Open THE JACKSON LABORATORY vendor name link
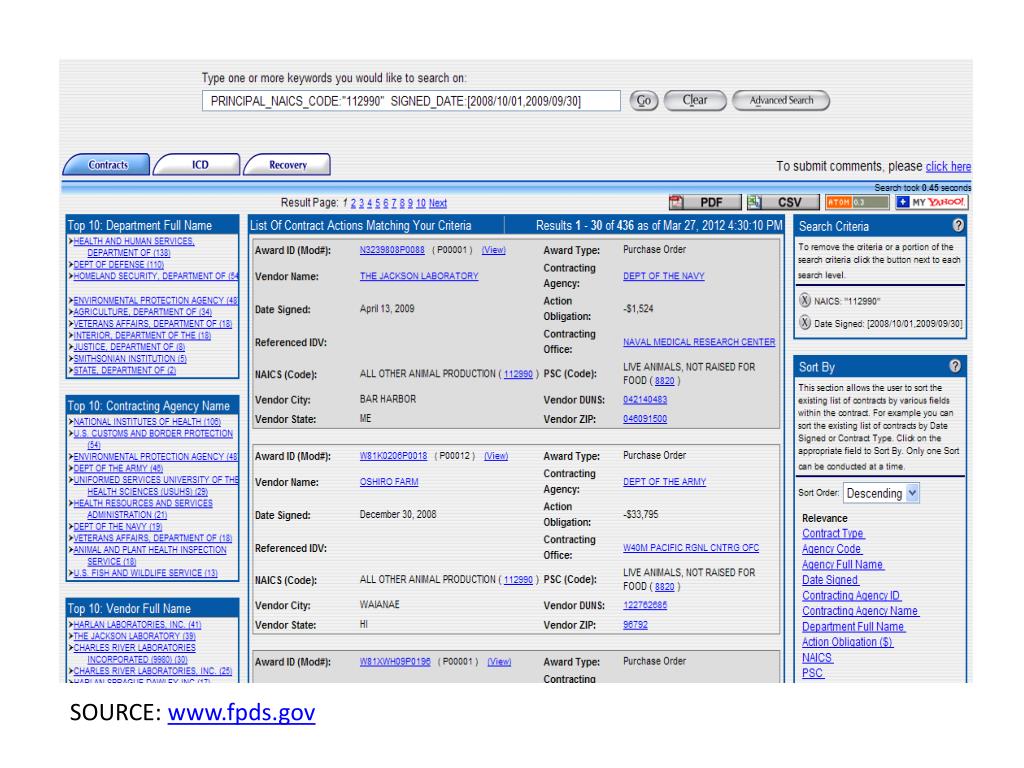This screenshot has width=1024, height=768. pos(419,276)
